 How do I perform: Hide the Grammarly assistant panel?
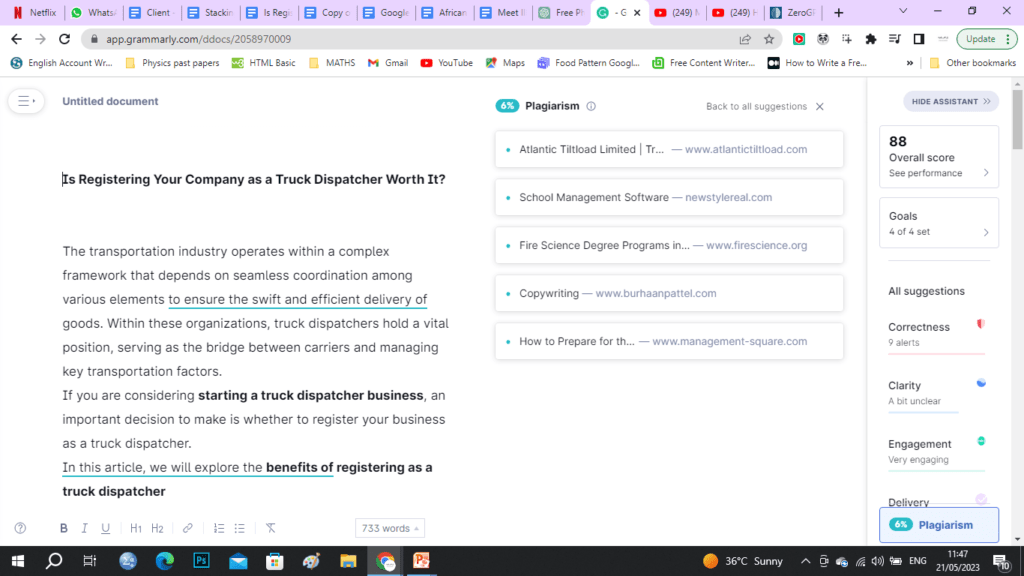click(950, 101)
